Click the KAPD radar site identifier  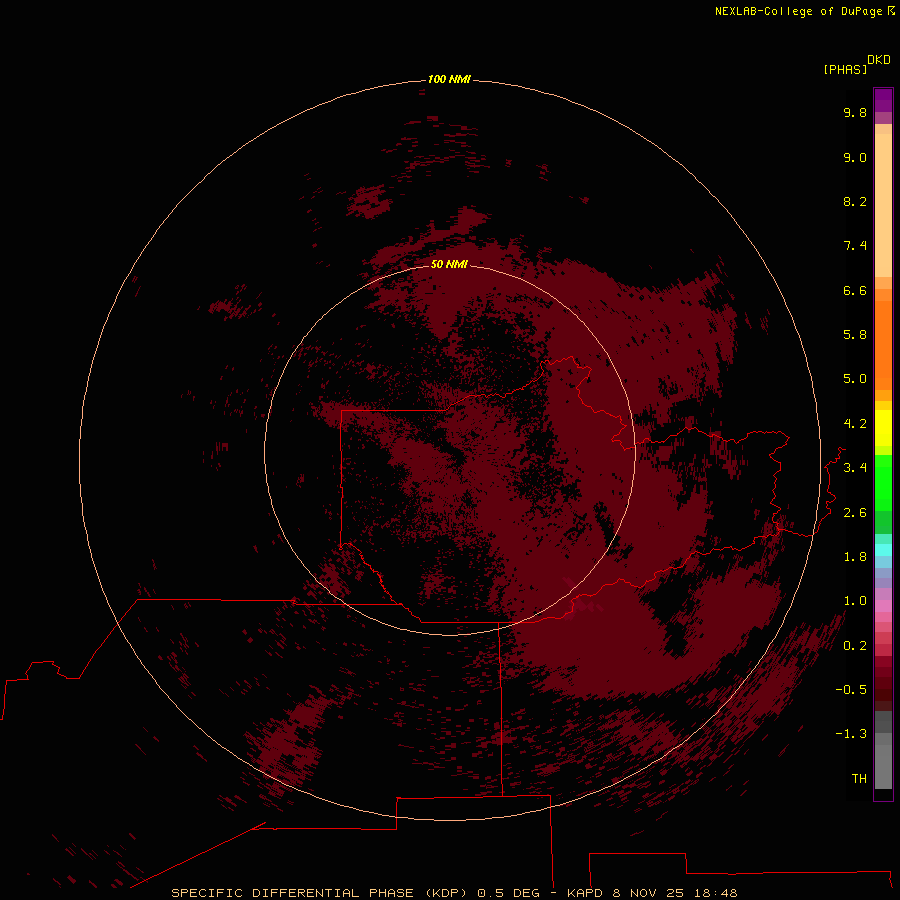pos(585,893)
